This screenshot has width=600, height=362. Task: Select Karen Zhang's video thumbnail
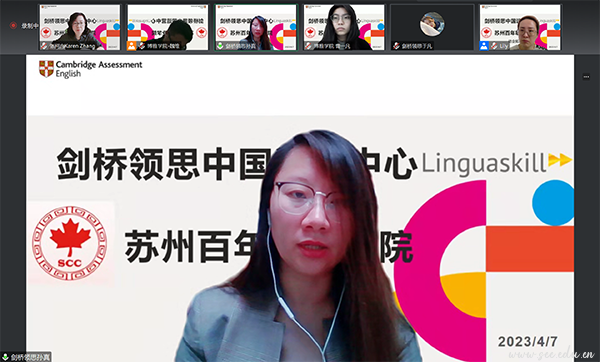click(x=80, y=27)
